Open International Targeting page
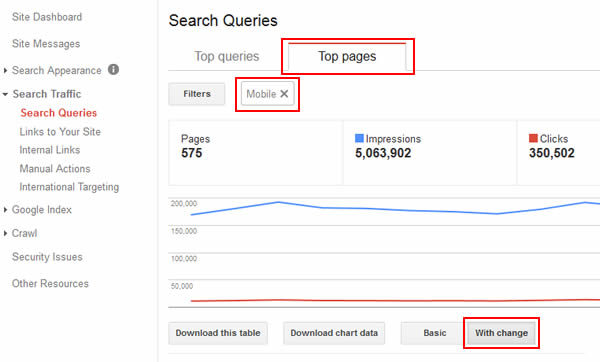The height and width of the screenshot is (362, 600). pos(69,187)
